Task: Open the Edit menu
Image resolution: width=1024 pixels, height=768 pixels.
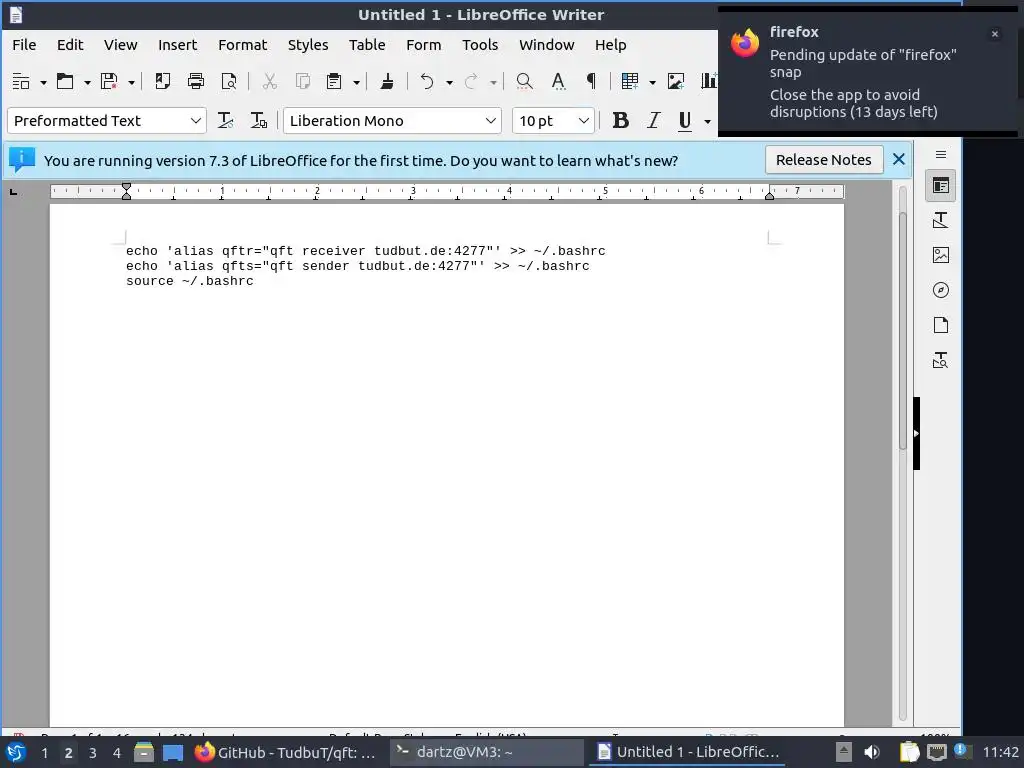Action: tap(70, 45)
